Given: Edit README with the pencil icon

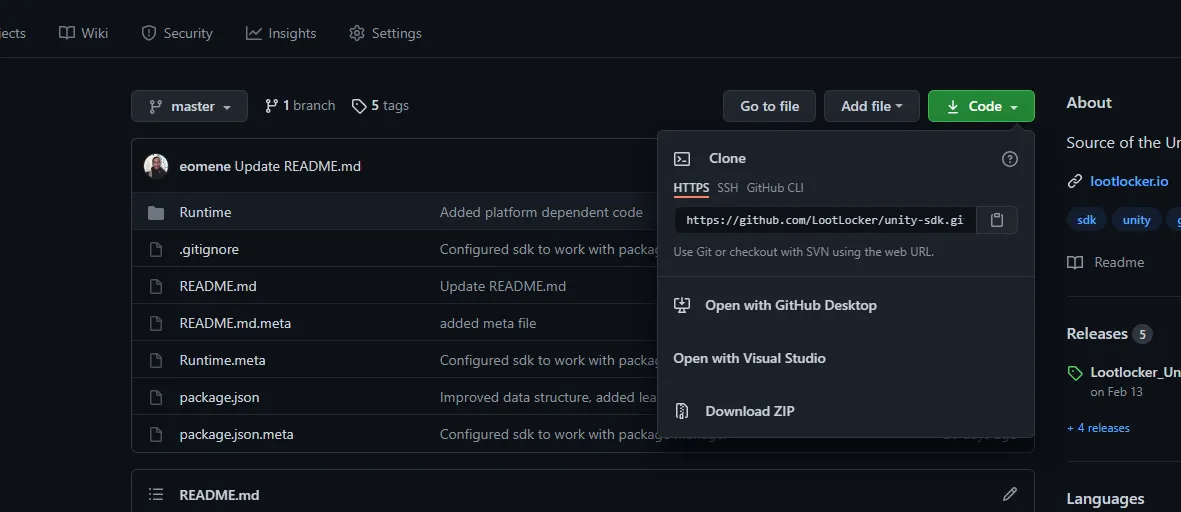Looking at the screenshot, I should [x=1010, y=495].
